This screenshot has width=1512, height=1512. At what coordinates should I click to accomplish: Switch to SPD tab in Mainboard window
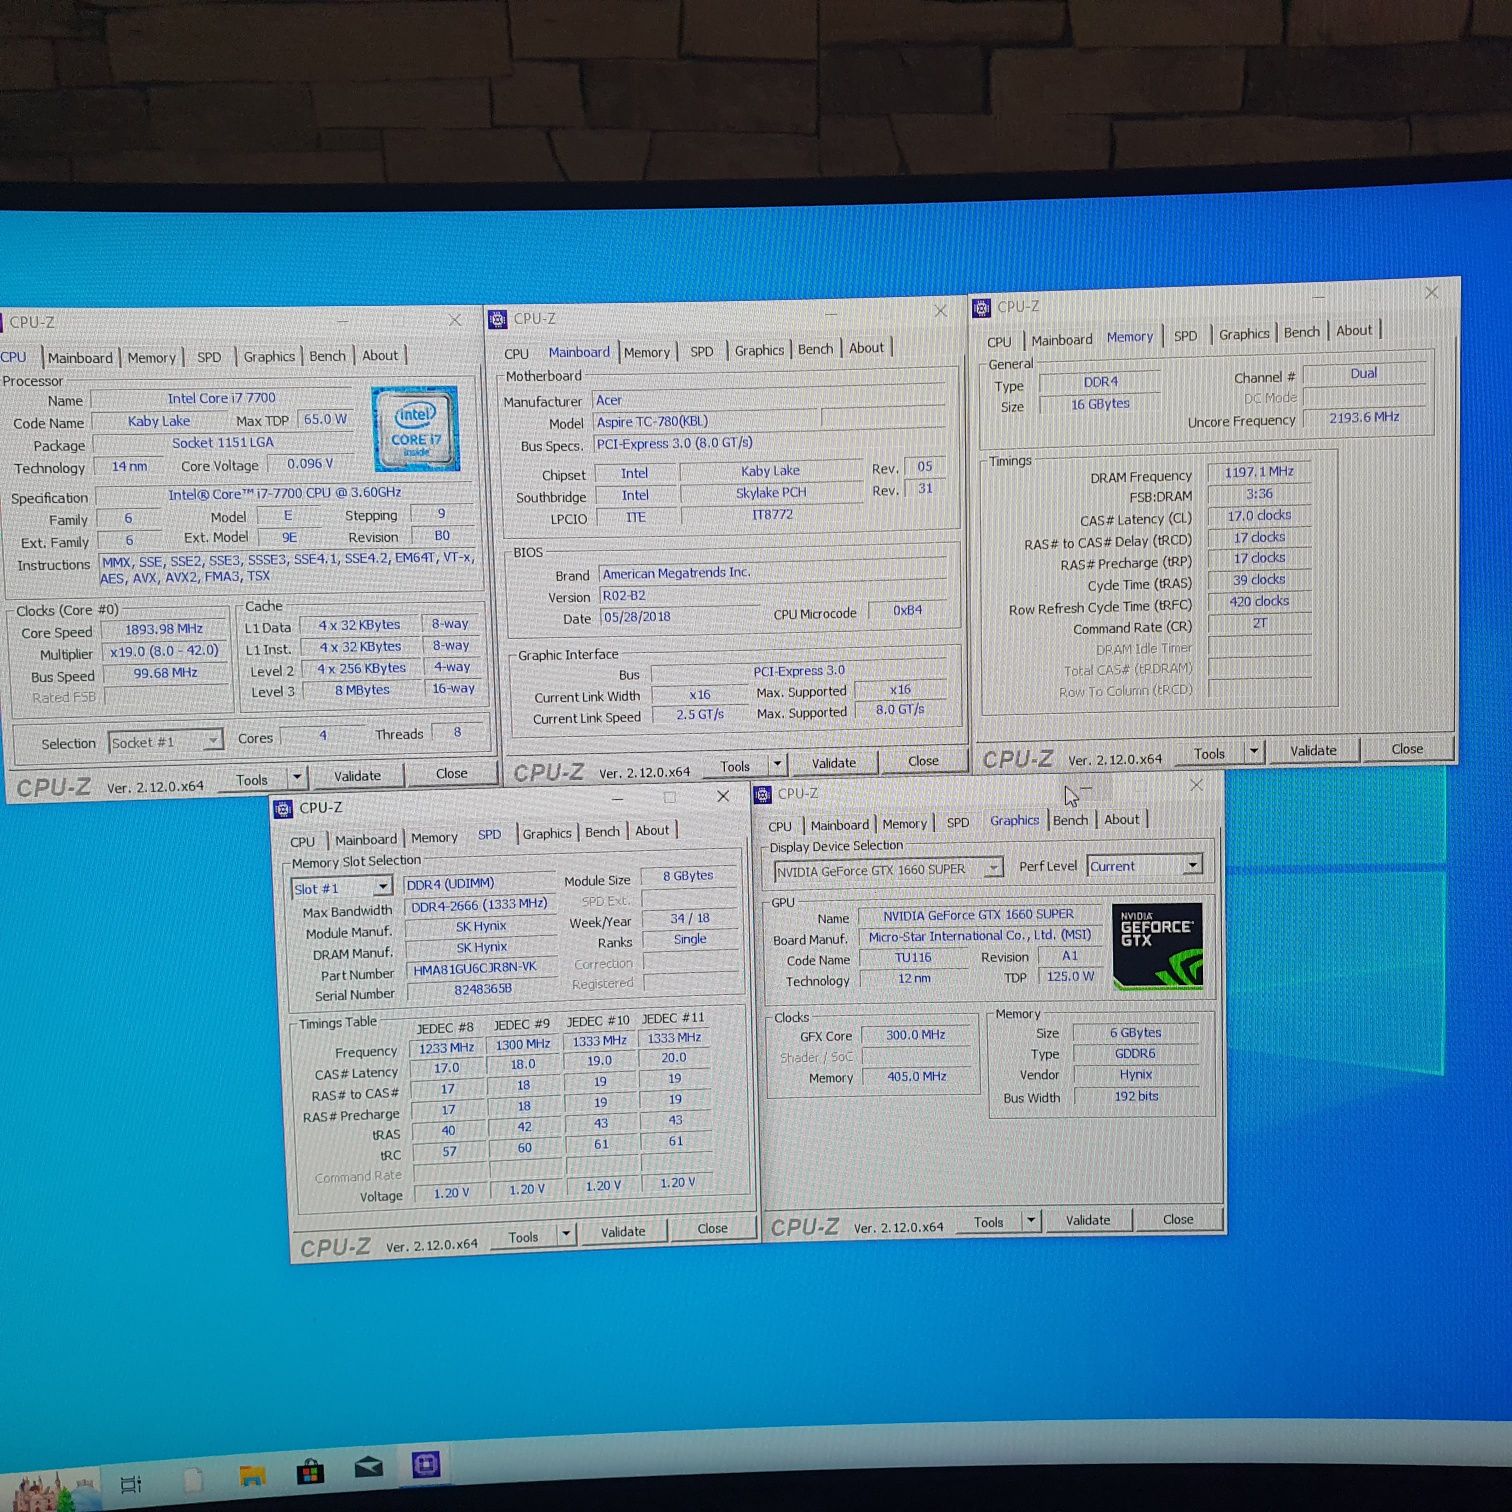pos(702,352)
